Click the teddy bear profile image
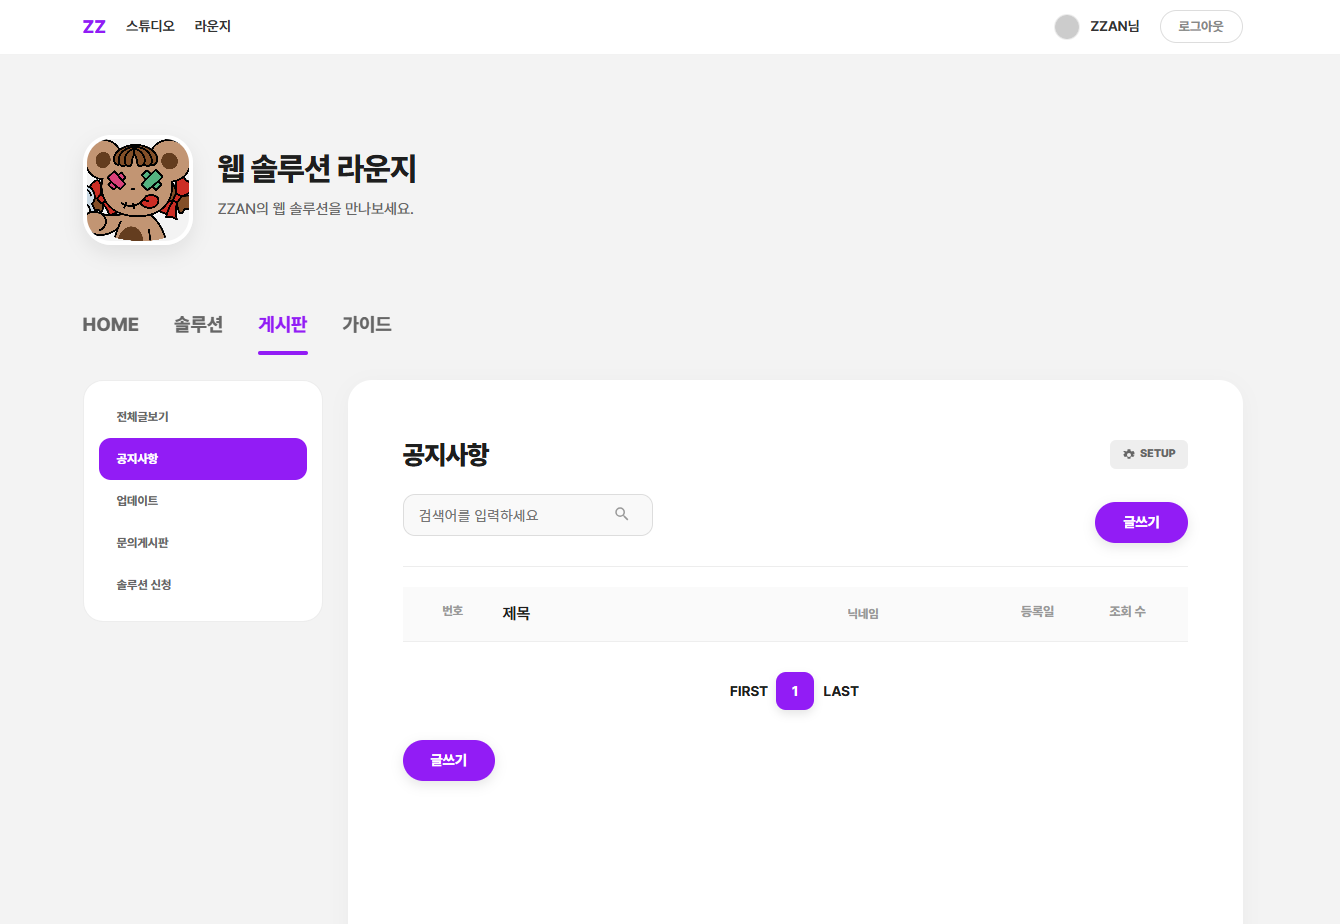The height and width of the screenshot is (924, 1340). point(138,190)
